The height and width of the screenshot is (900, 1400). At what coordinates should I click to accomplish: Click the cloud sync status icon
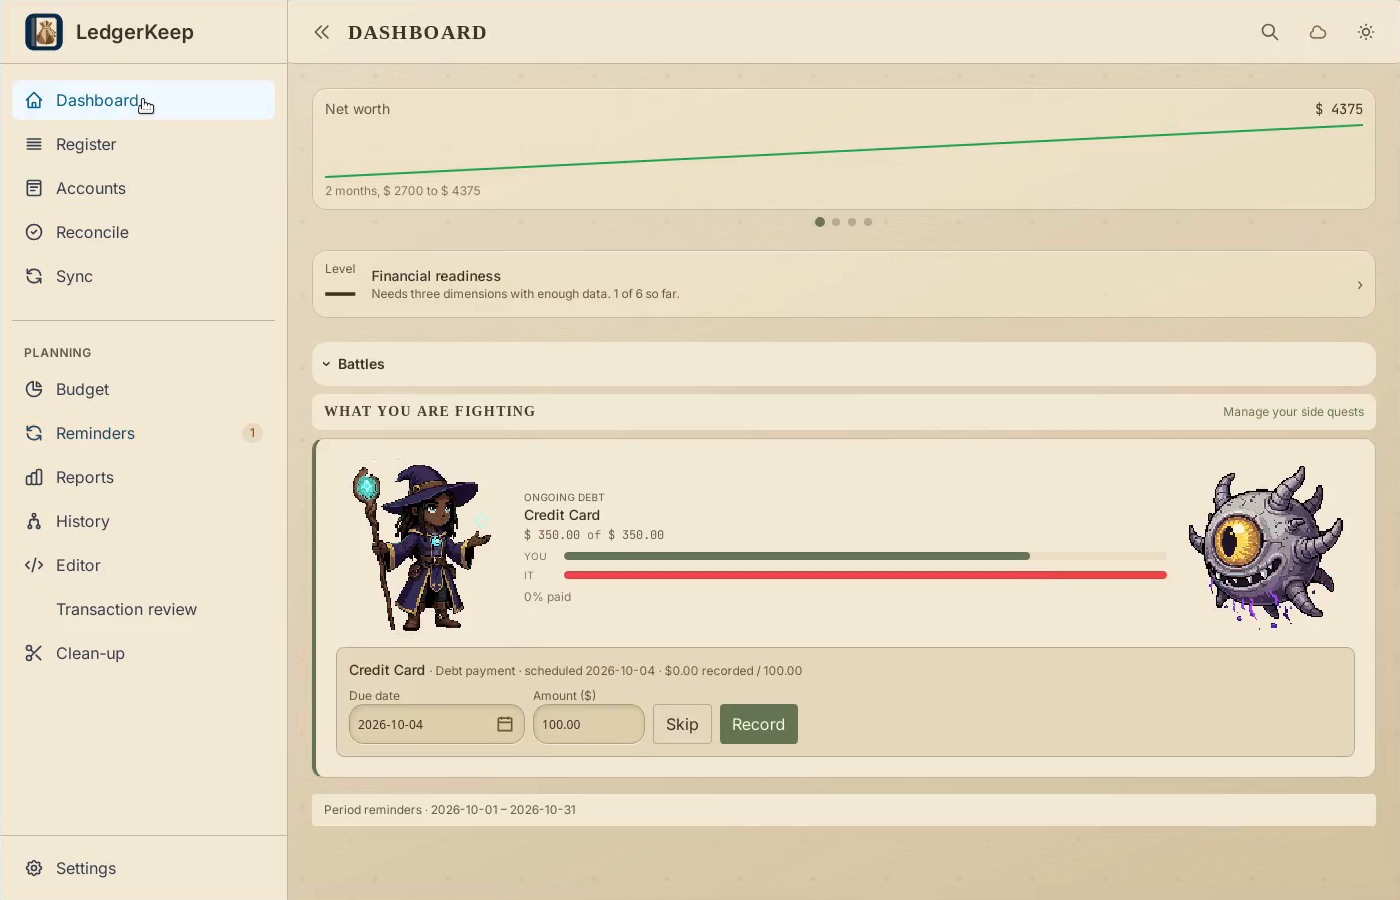[x=1318, y=32]
